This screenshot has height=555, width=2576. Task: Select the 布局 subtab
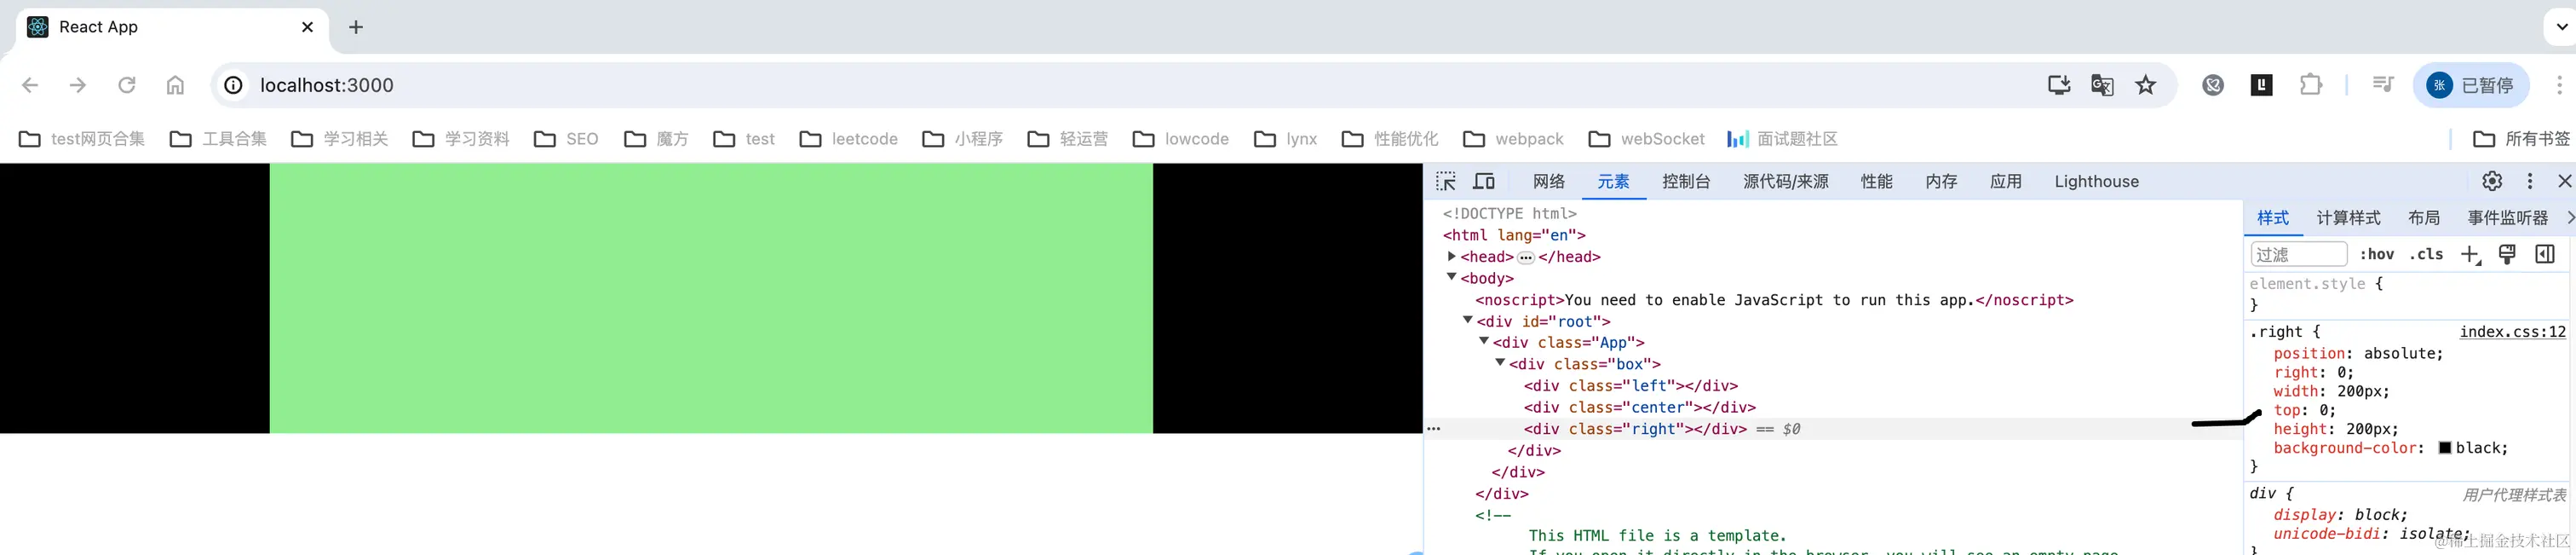click(x=2424, y=218)
